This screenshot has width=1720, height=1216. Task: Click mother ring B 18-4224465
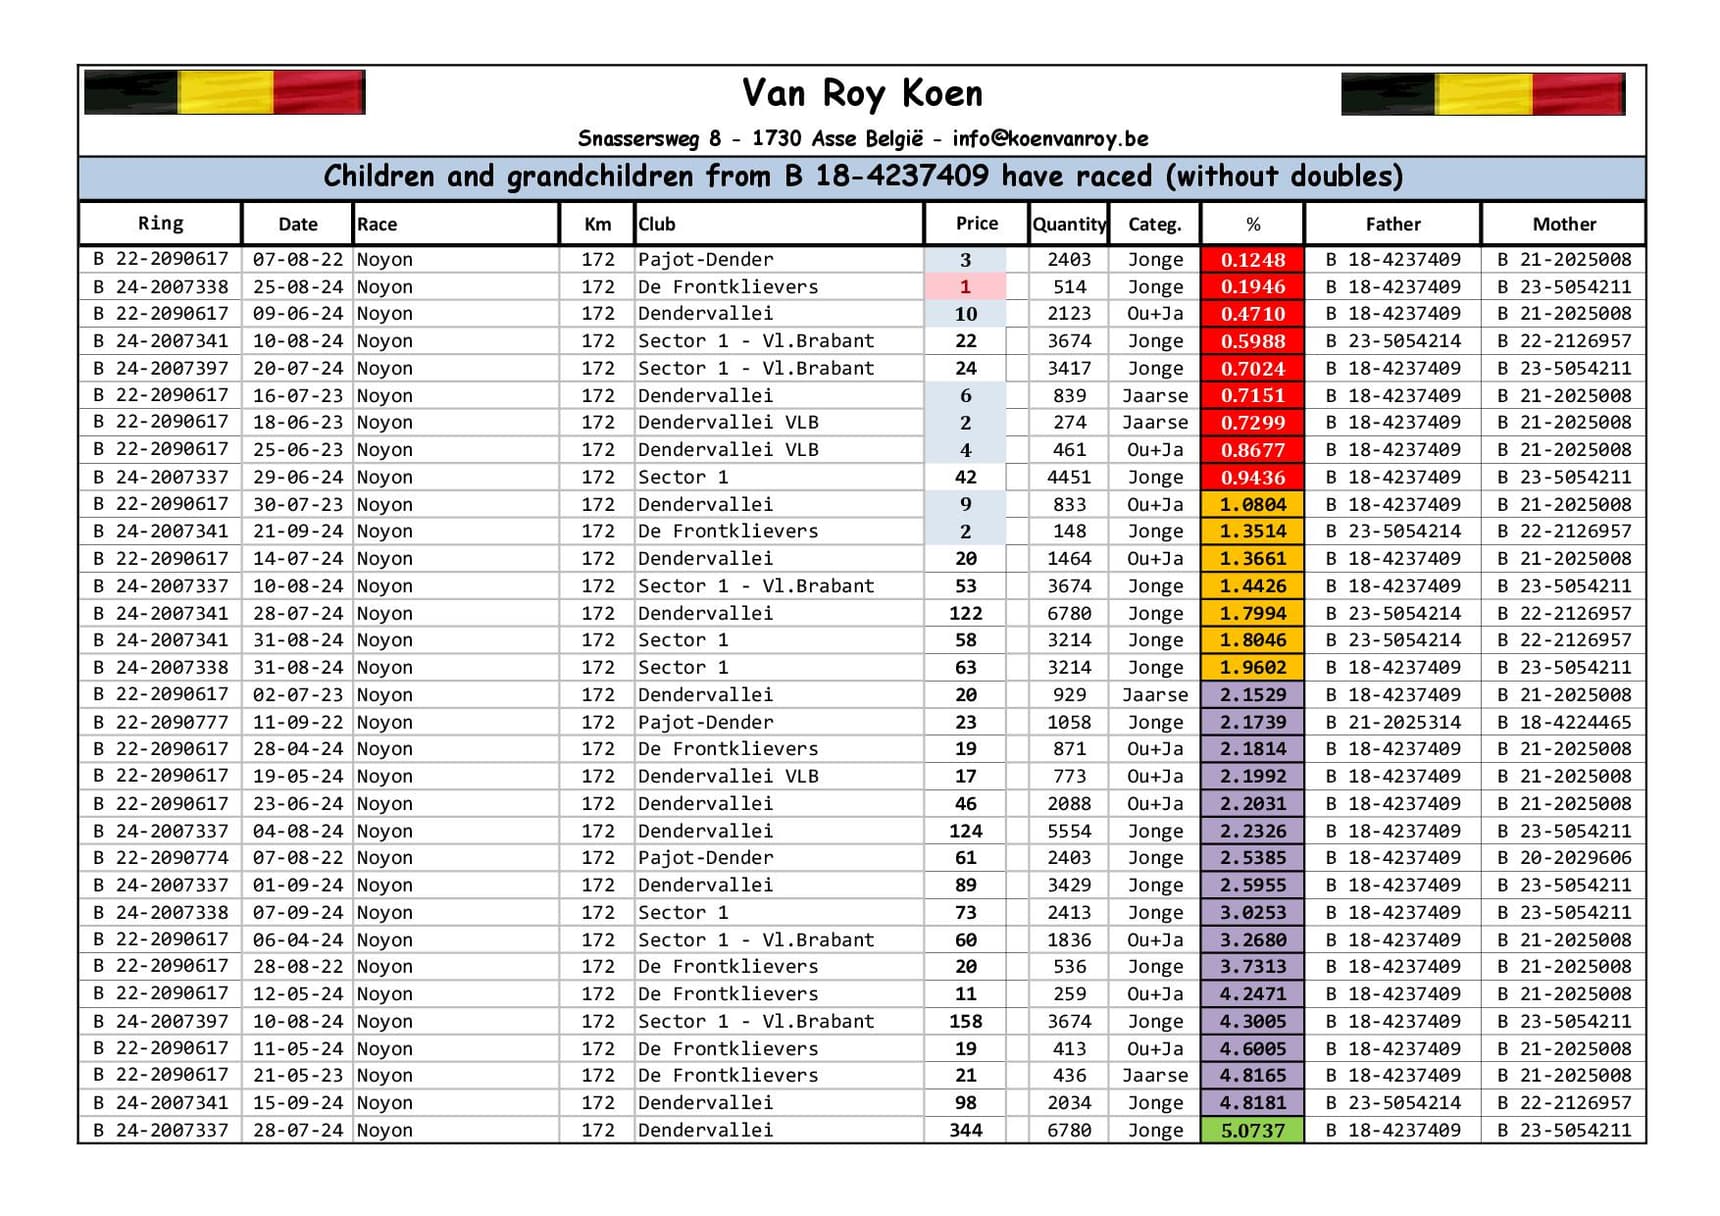pyautogui.click(x=1563, y=722)
